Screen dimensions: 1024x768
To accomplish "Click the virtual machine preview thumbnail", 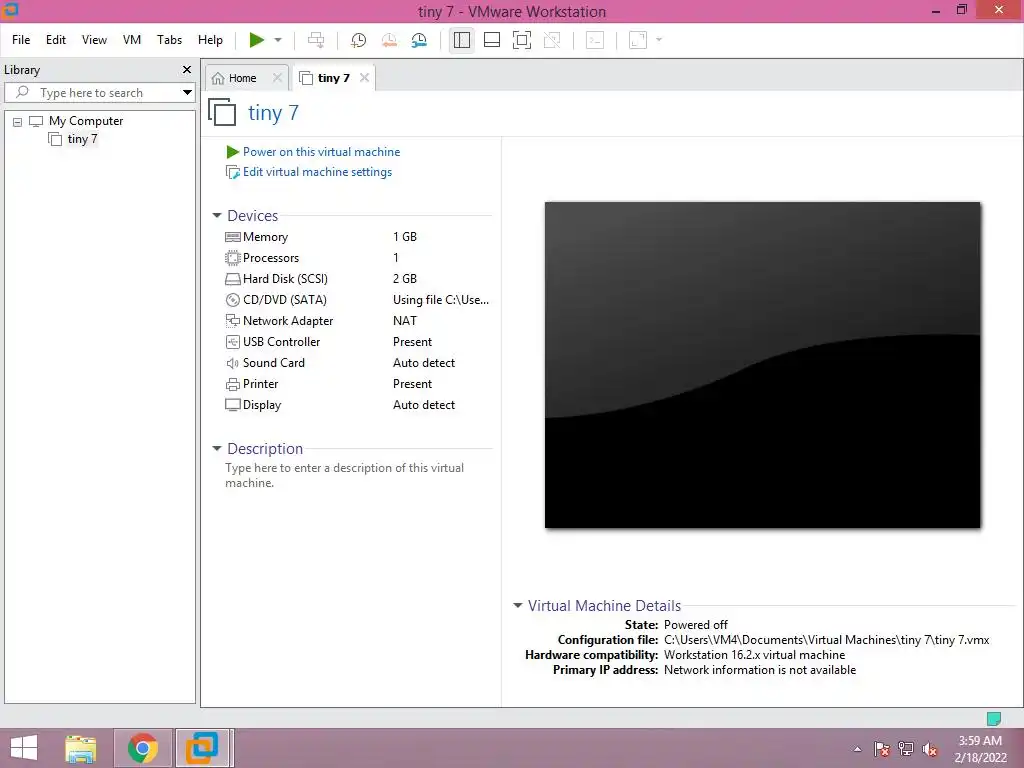I will coord(762,364).
